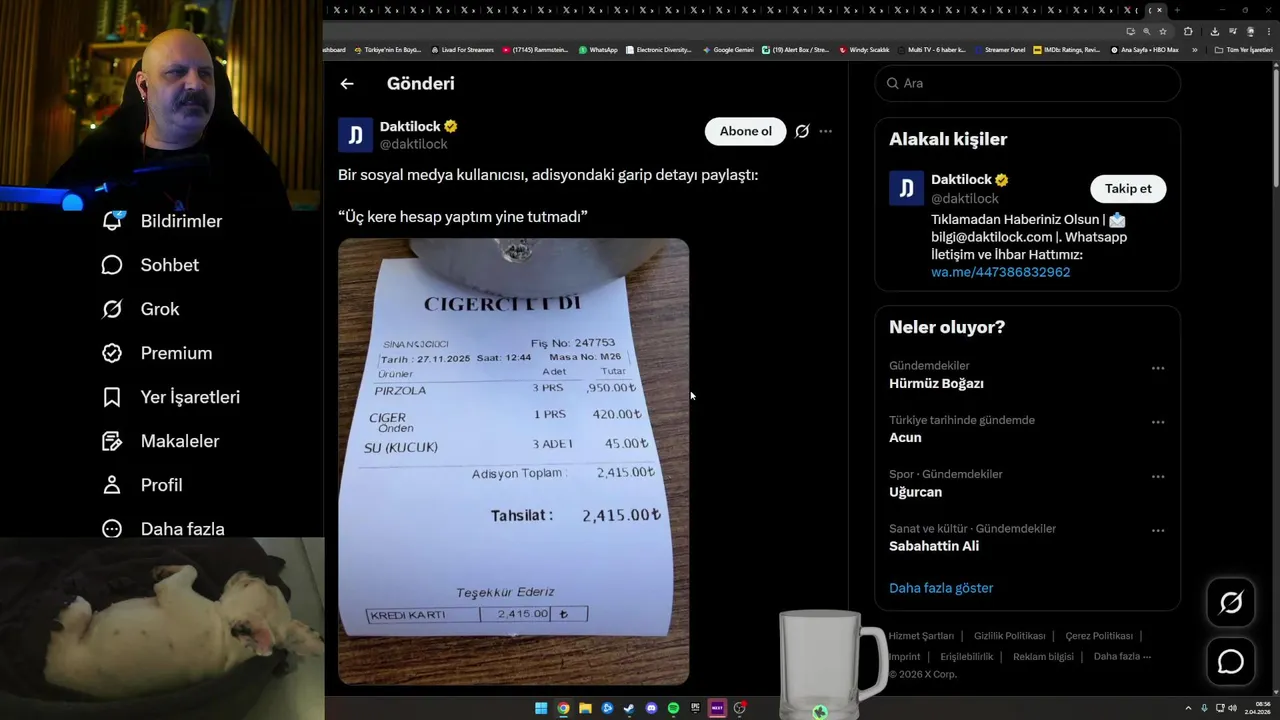Click the Abone ol button
The image size is (1280, 720).
pos(746,131)
